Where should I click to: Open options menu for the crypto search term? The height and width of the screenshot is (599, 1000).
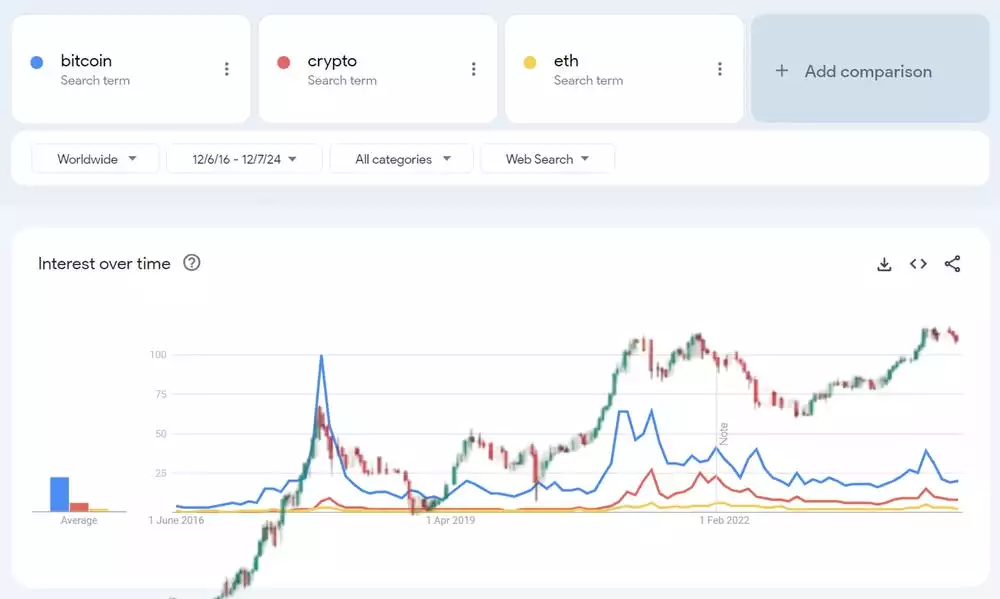474,69
